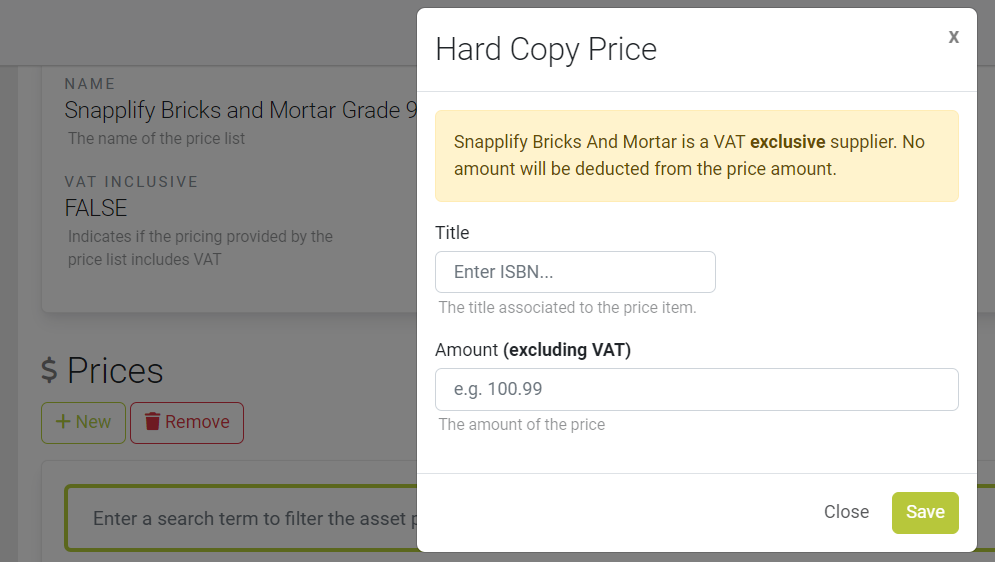Image resolution: width=995 pixels, height=562 pixels.
Task: Click the plus icon on New button
Action: point(63,422)
